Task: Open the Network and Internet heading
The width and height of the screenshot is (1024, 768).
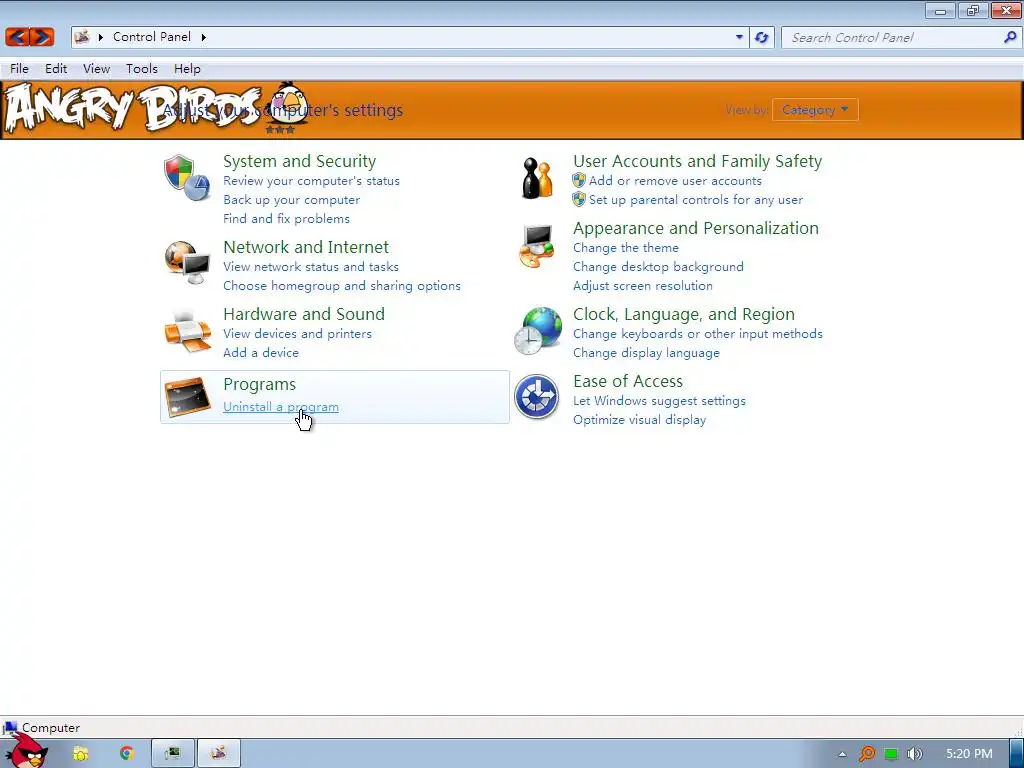Action: coord(306,248)
